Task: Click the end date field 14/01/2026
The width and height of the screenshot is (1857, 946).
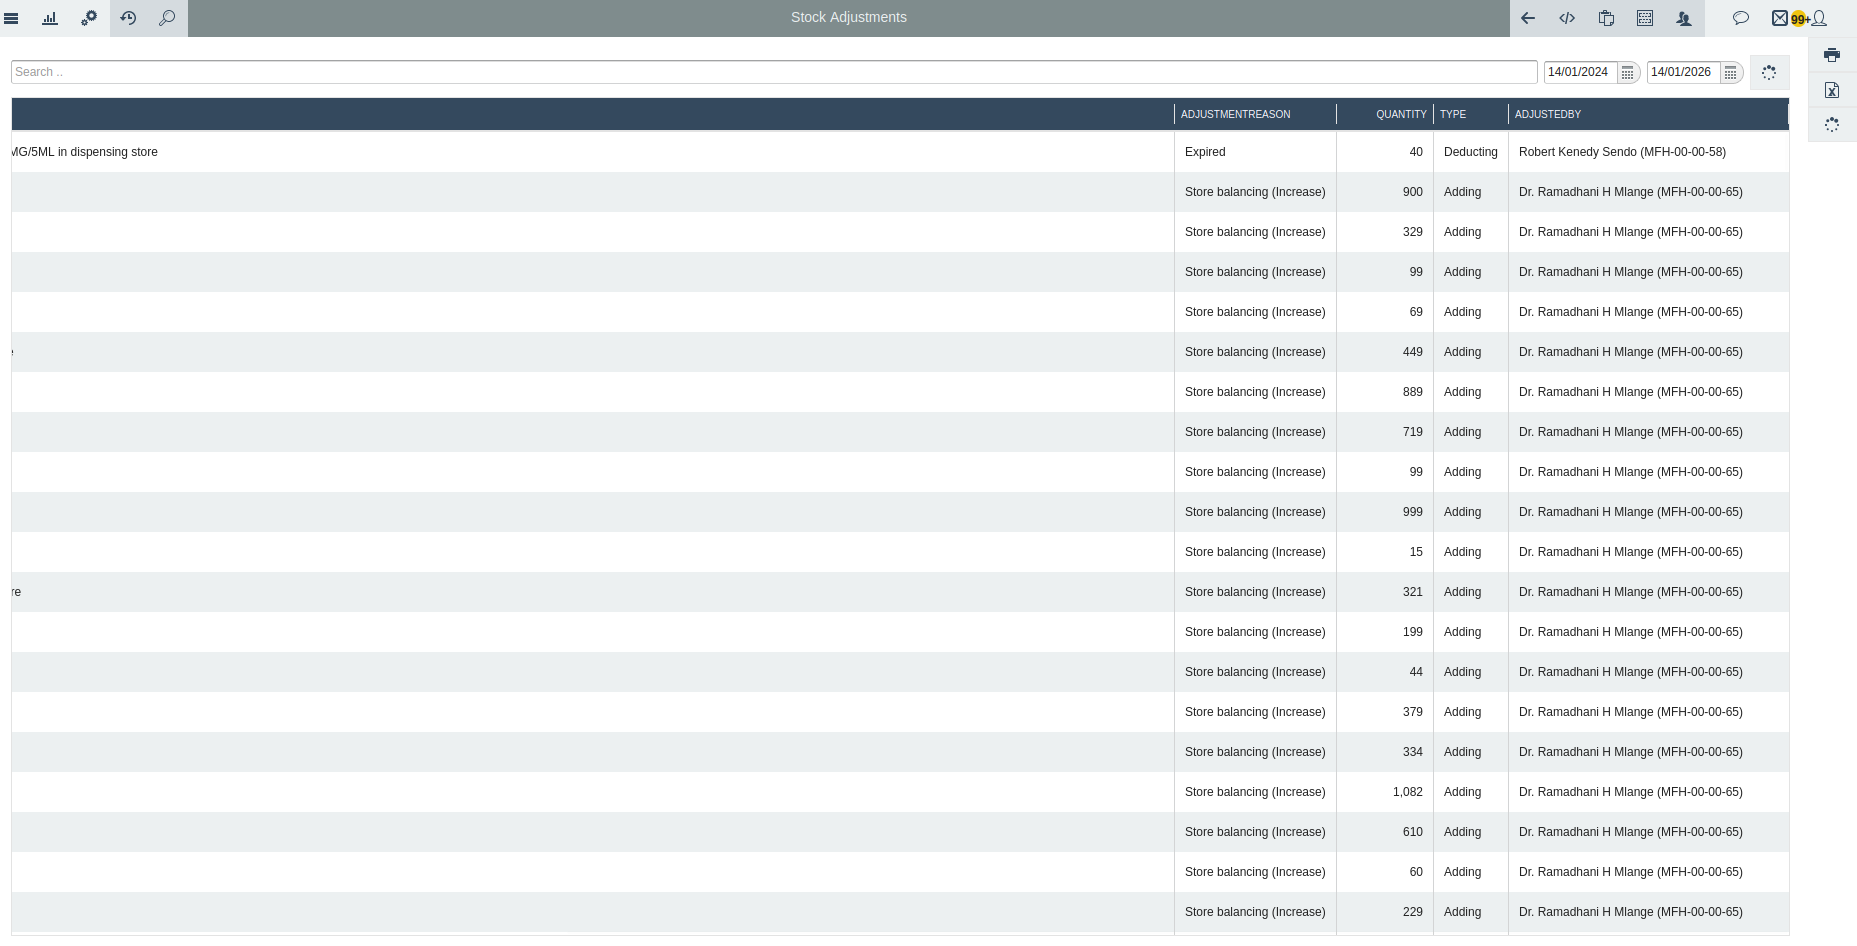Action: [1683, 72]
